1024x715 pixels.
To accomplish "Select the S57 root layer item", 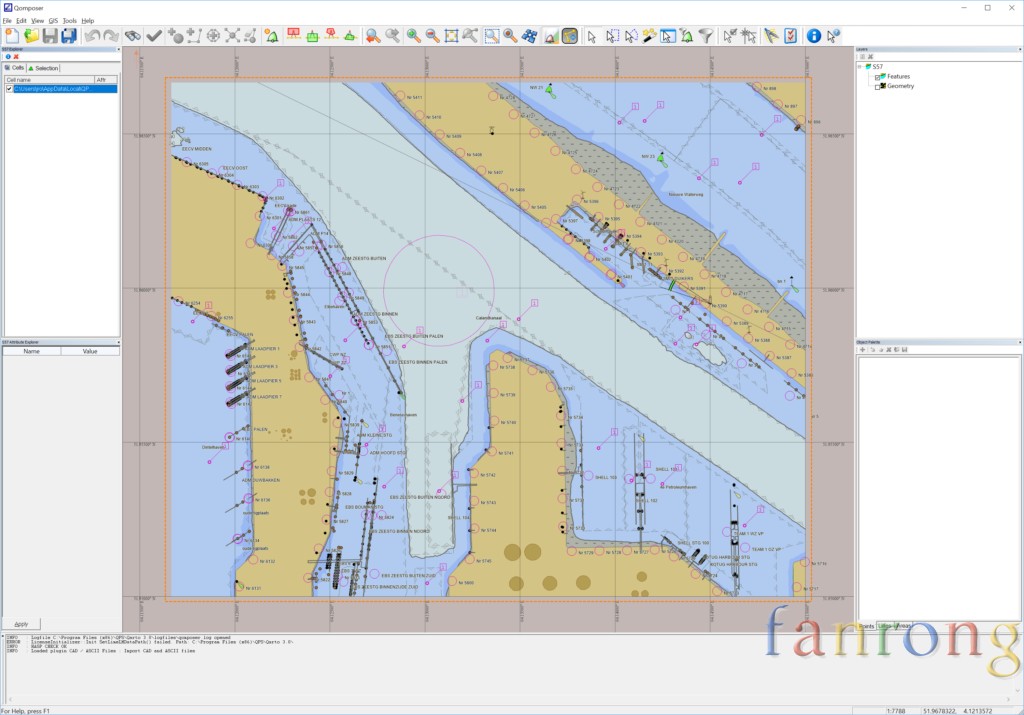I will (x=877, y=67).
